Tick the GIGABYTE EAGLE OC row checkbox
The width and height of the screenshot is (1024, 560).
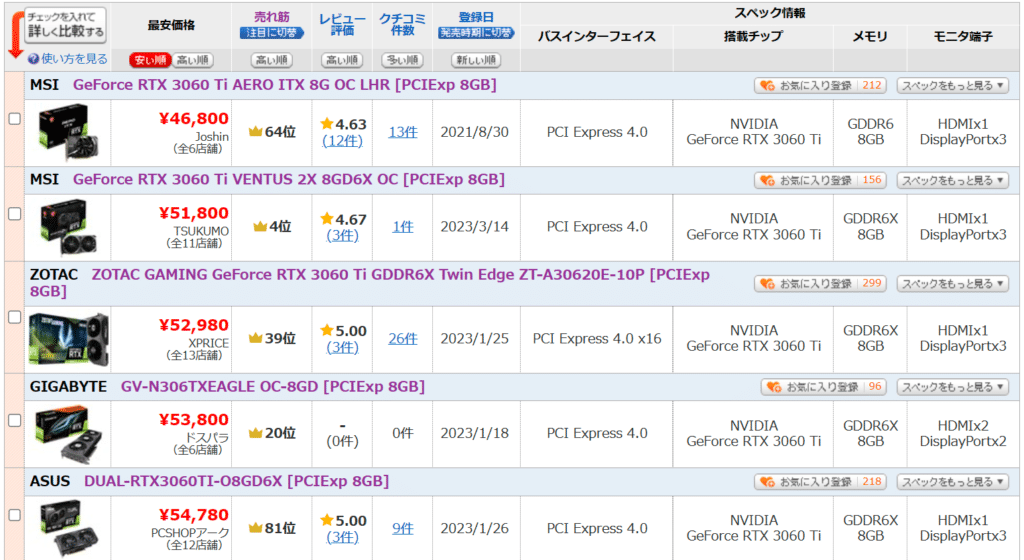[14, 420]
